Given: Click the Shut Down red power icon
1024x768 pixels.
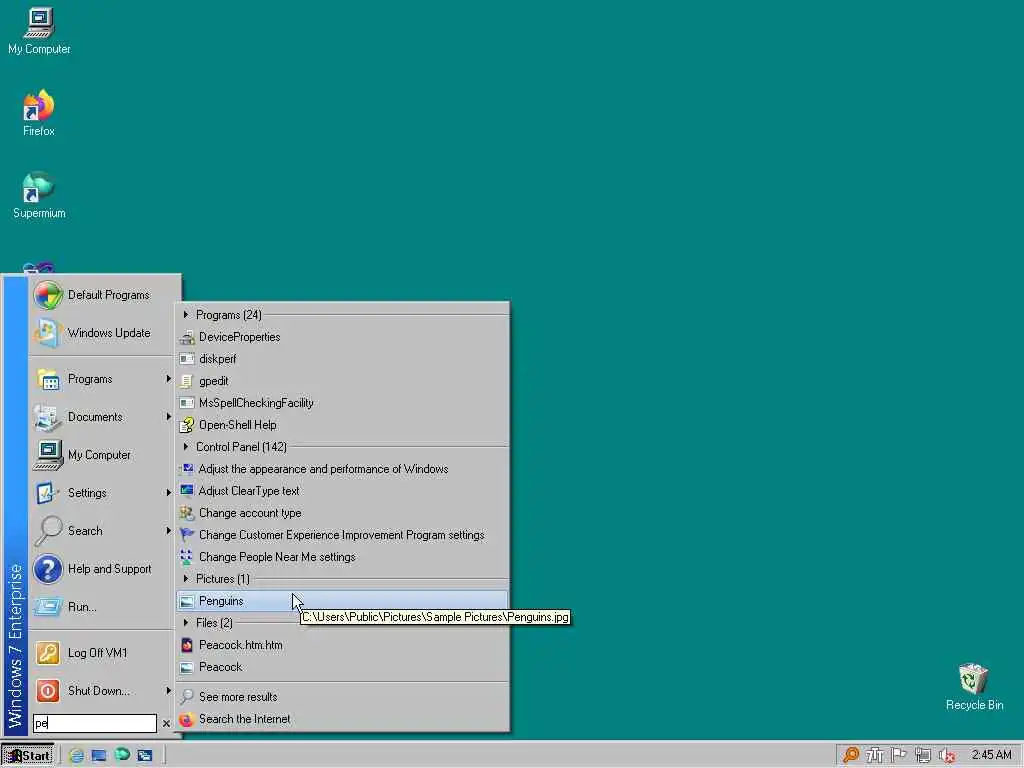Looking at the screenshot, I should [x=48, y=690].
